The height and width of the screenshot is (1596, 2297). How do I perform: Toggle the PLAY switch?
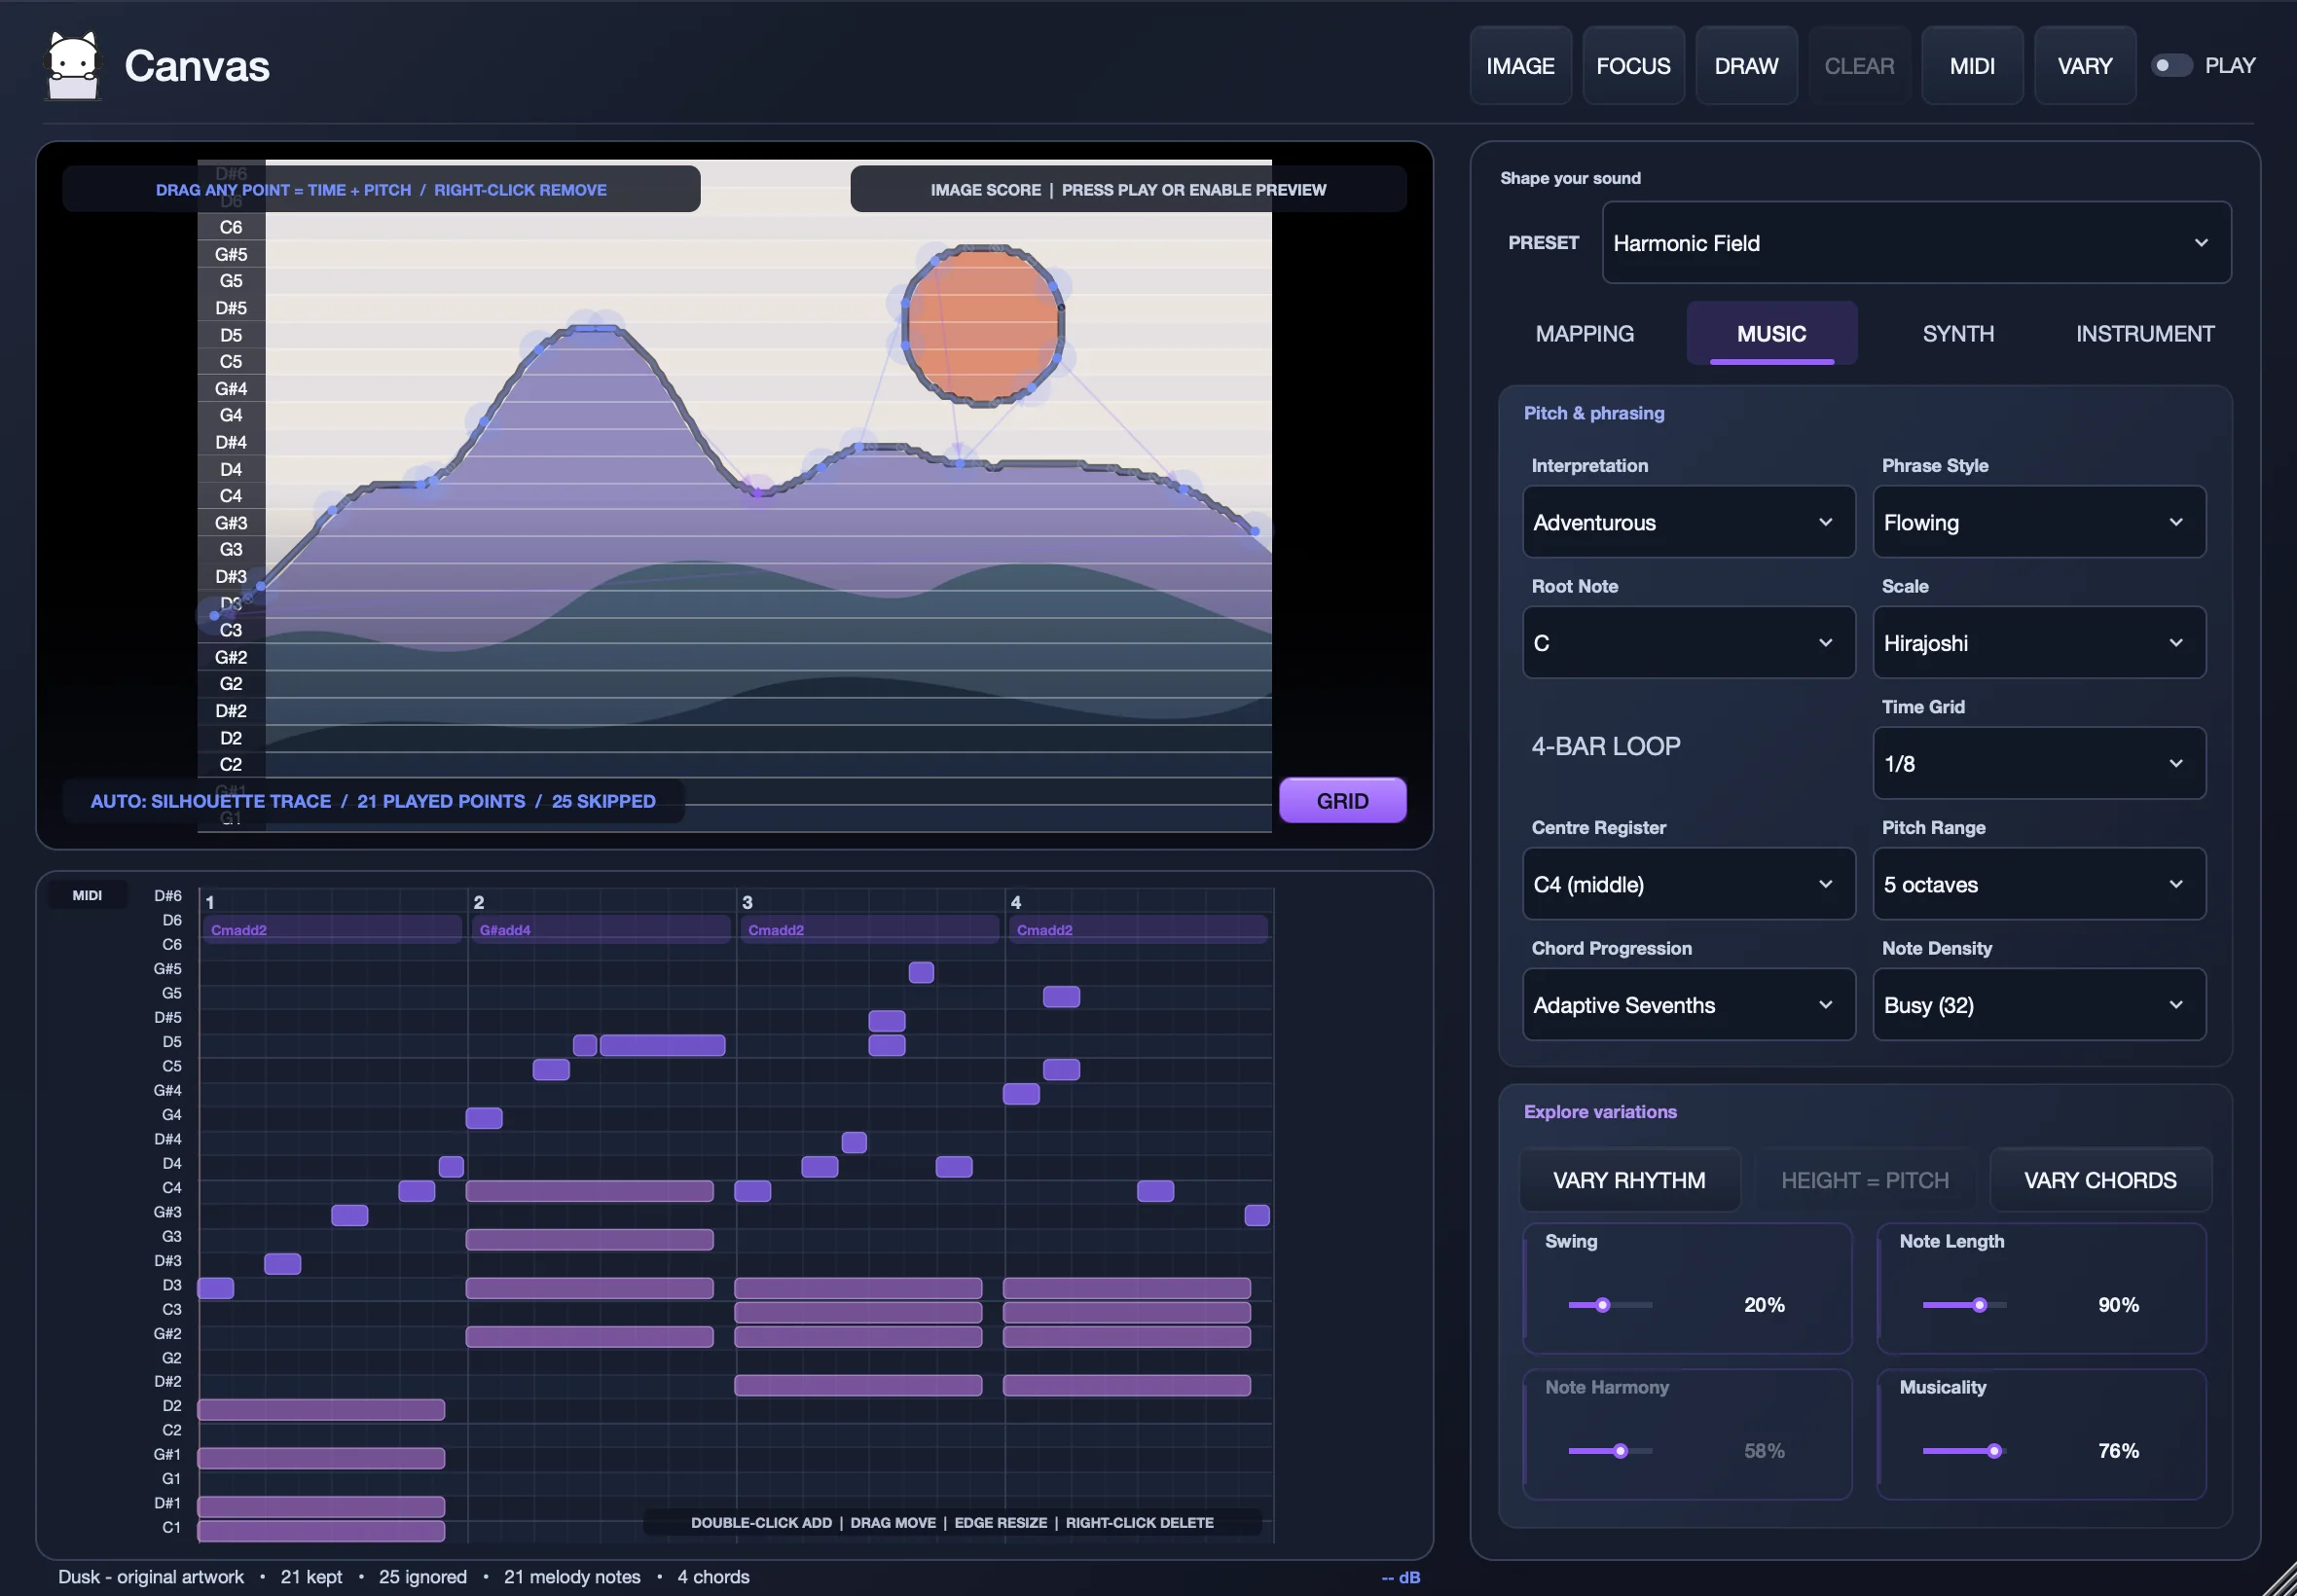tap(2171, 65)
